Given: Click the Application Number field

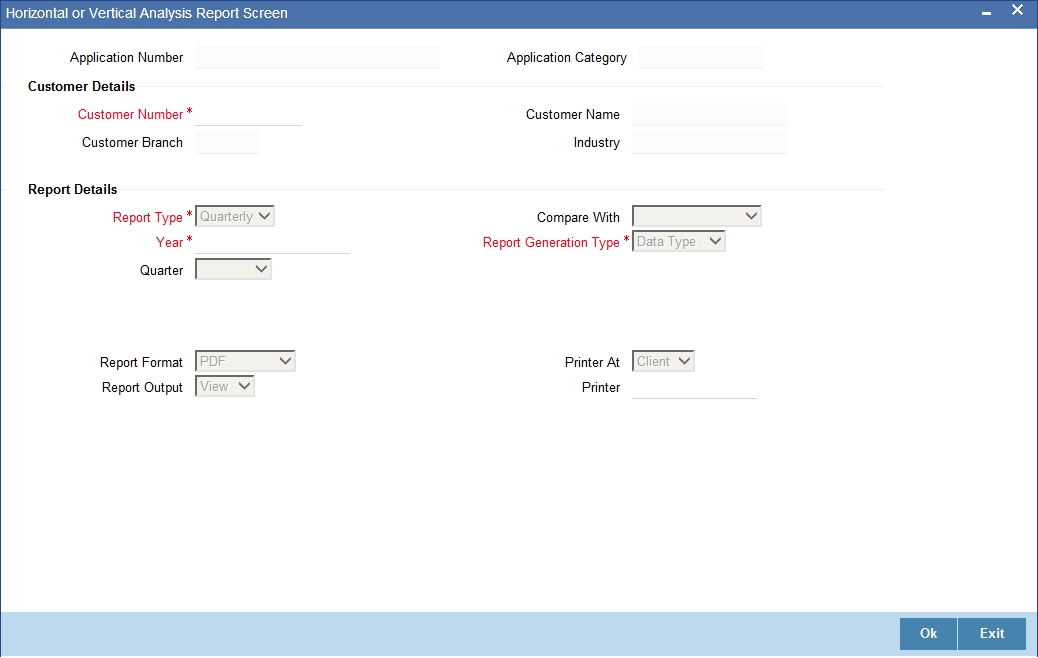Looking at the screenshot, I should tap(317, 58).
